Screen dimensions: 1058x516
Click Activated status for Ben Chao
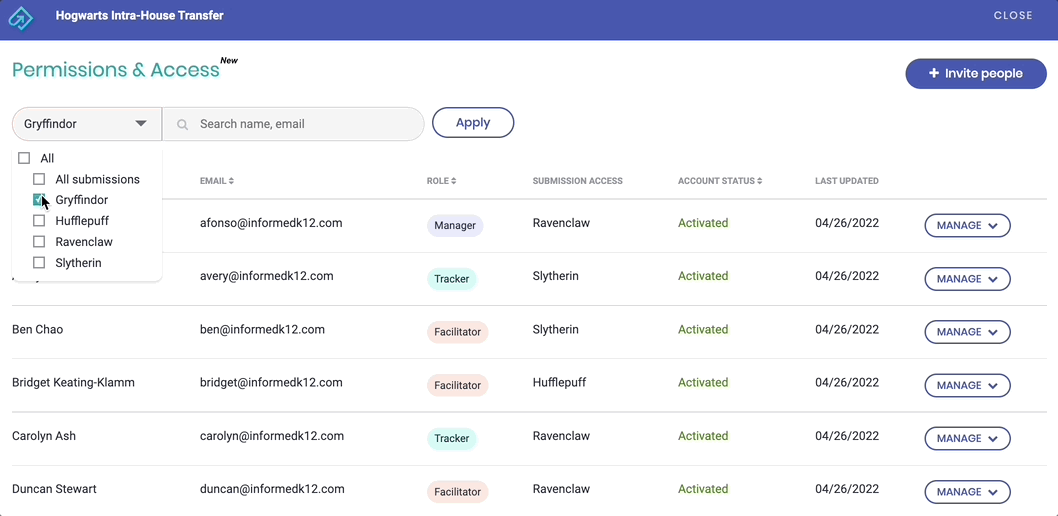(x=703, y=330)
